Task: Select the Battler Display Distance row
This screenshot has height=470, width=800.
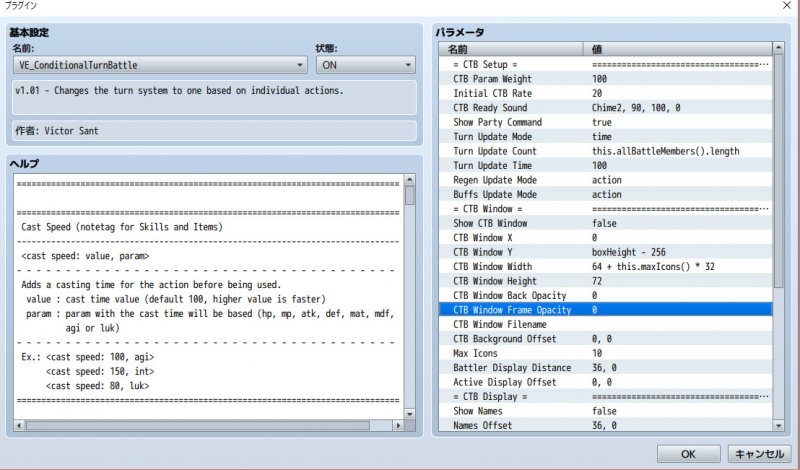Action: pos(606,368)
